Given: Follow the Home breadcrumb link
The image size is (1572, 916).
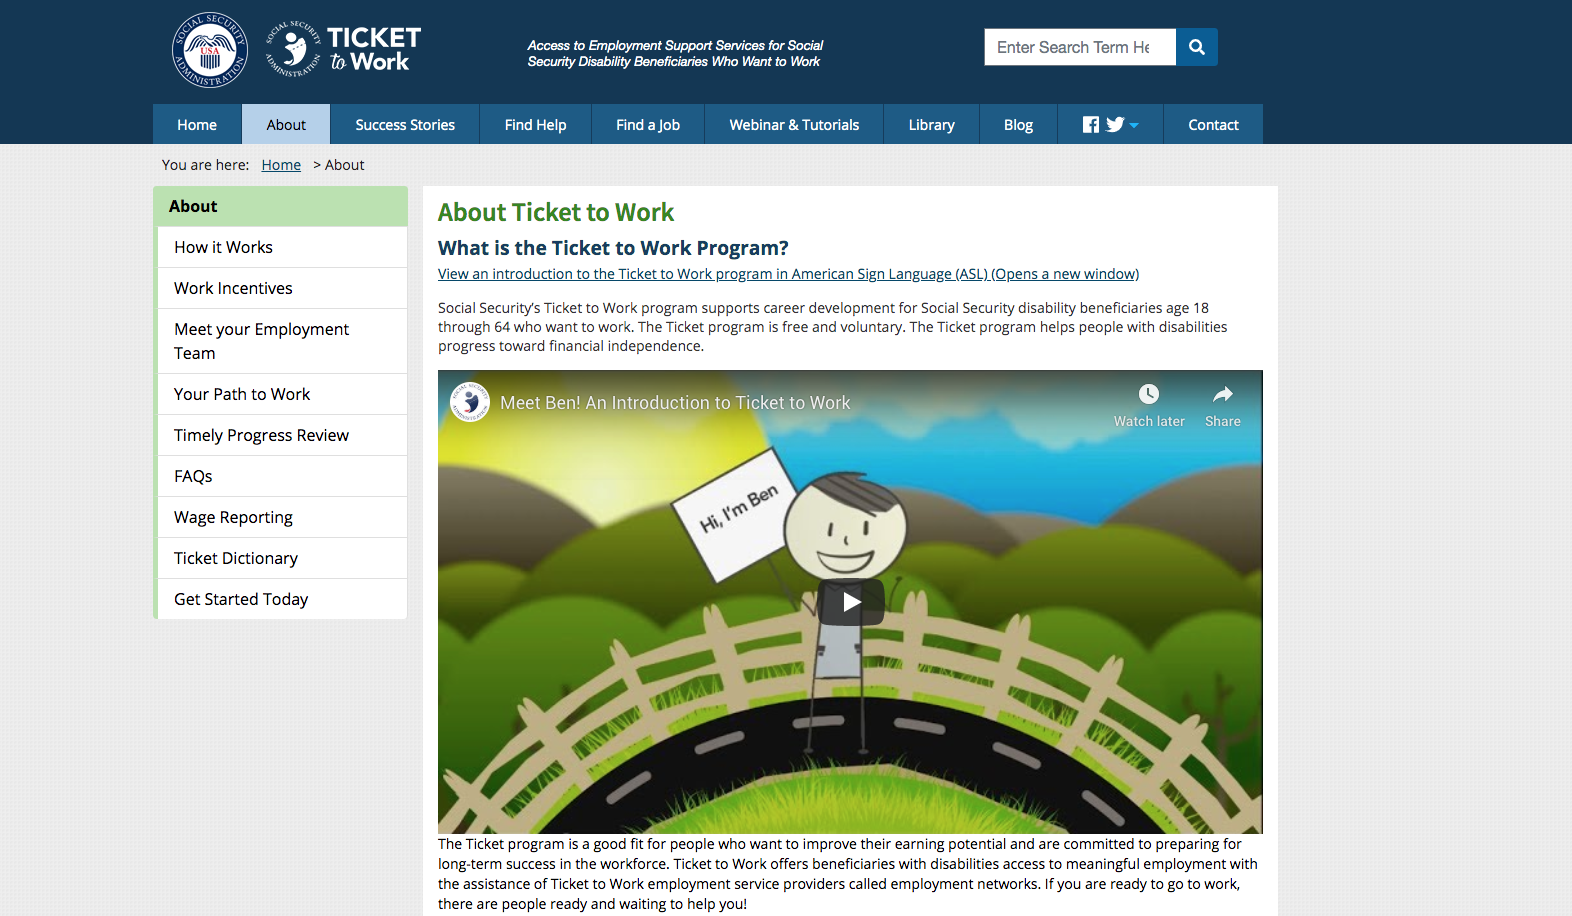Looking at the screenshot, I should tap(281, 165).
